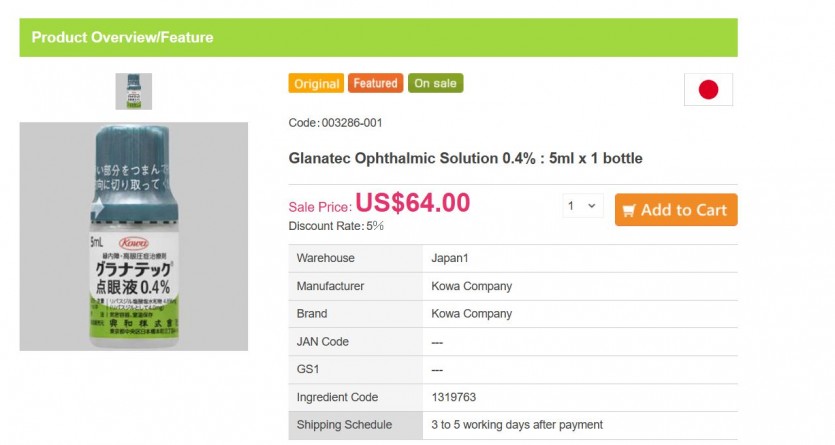Click the ingredient code 1319763

tap(454, 398)
